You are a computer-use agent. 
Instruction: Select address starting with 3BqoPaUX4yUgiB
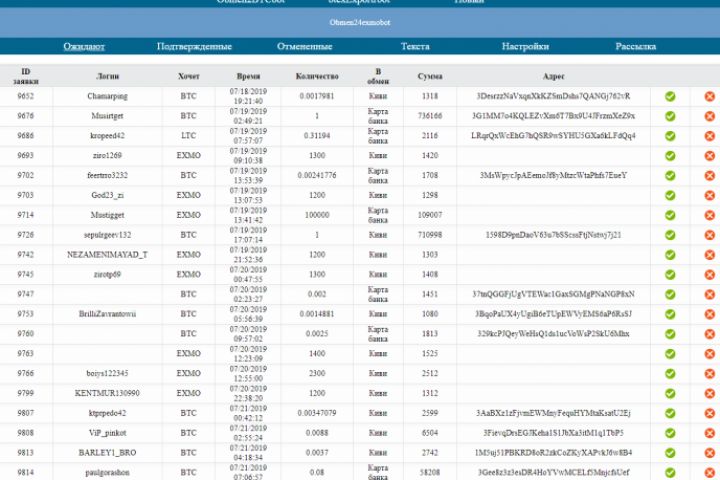553,314
